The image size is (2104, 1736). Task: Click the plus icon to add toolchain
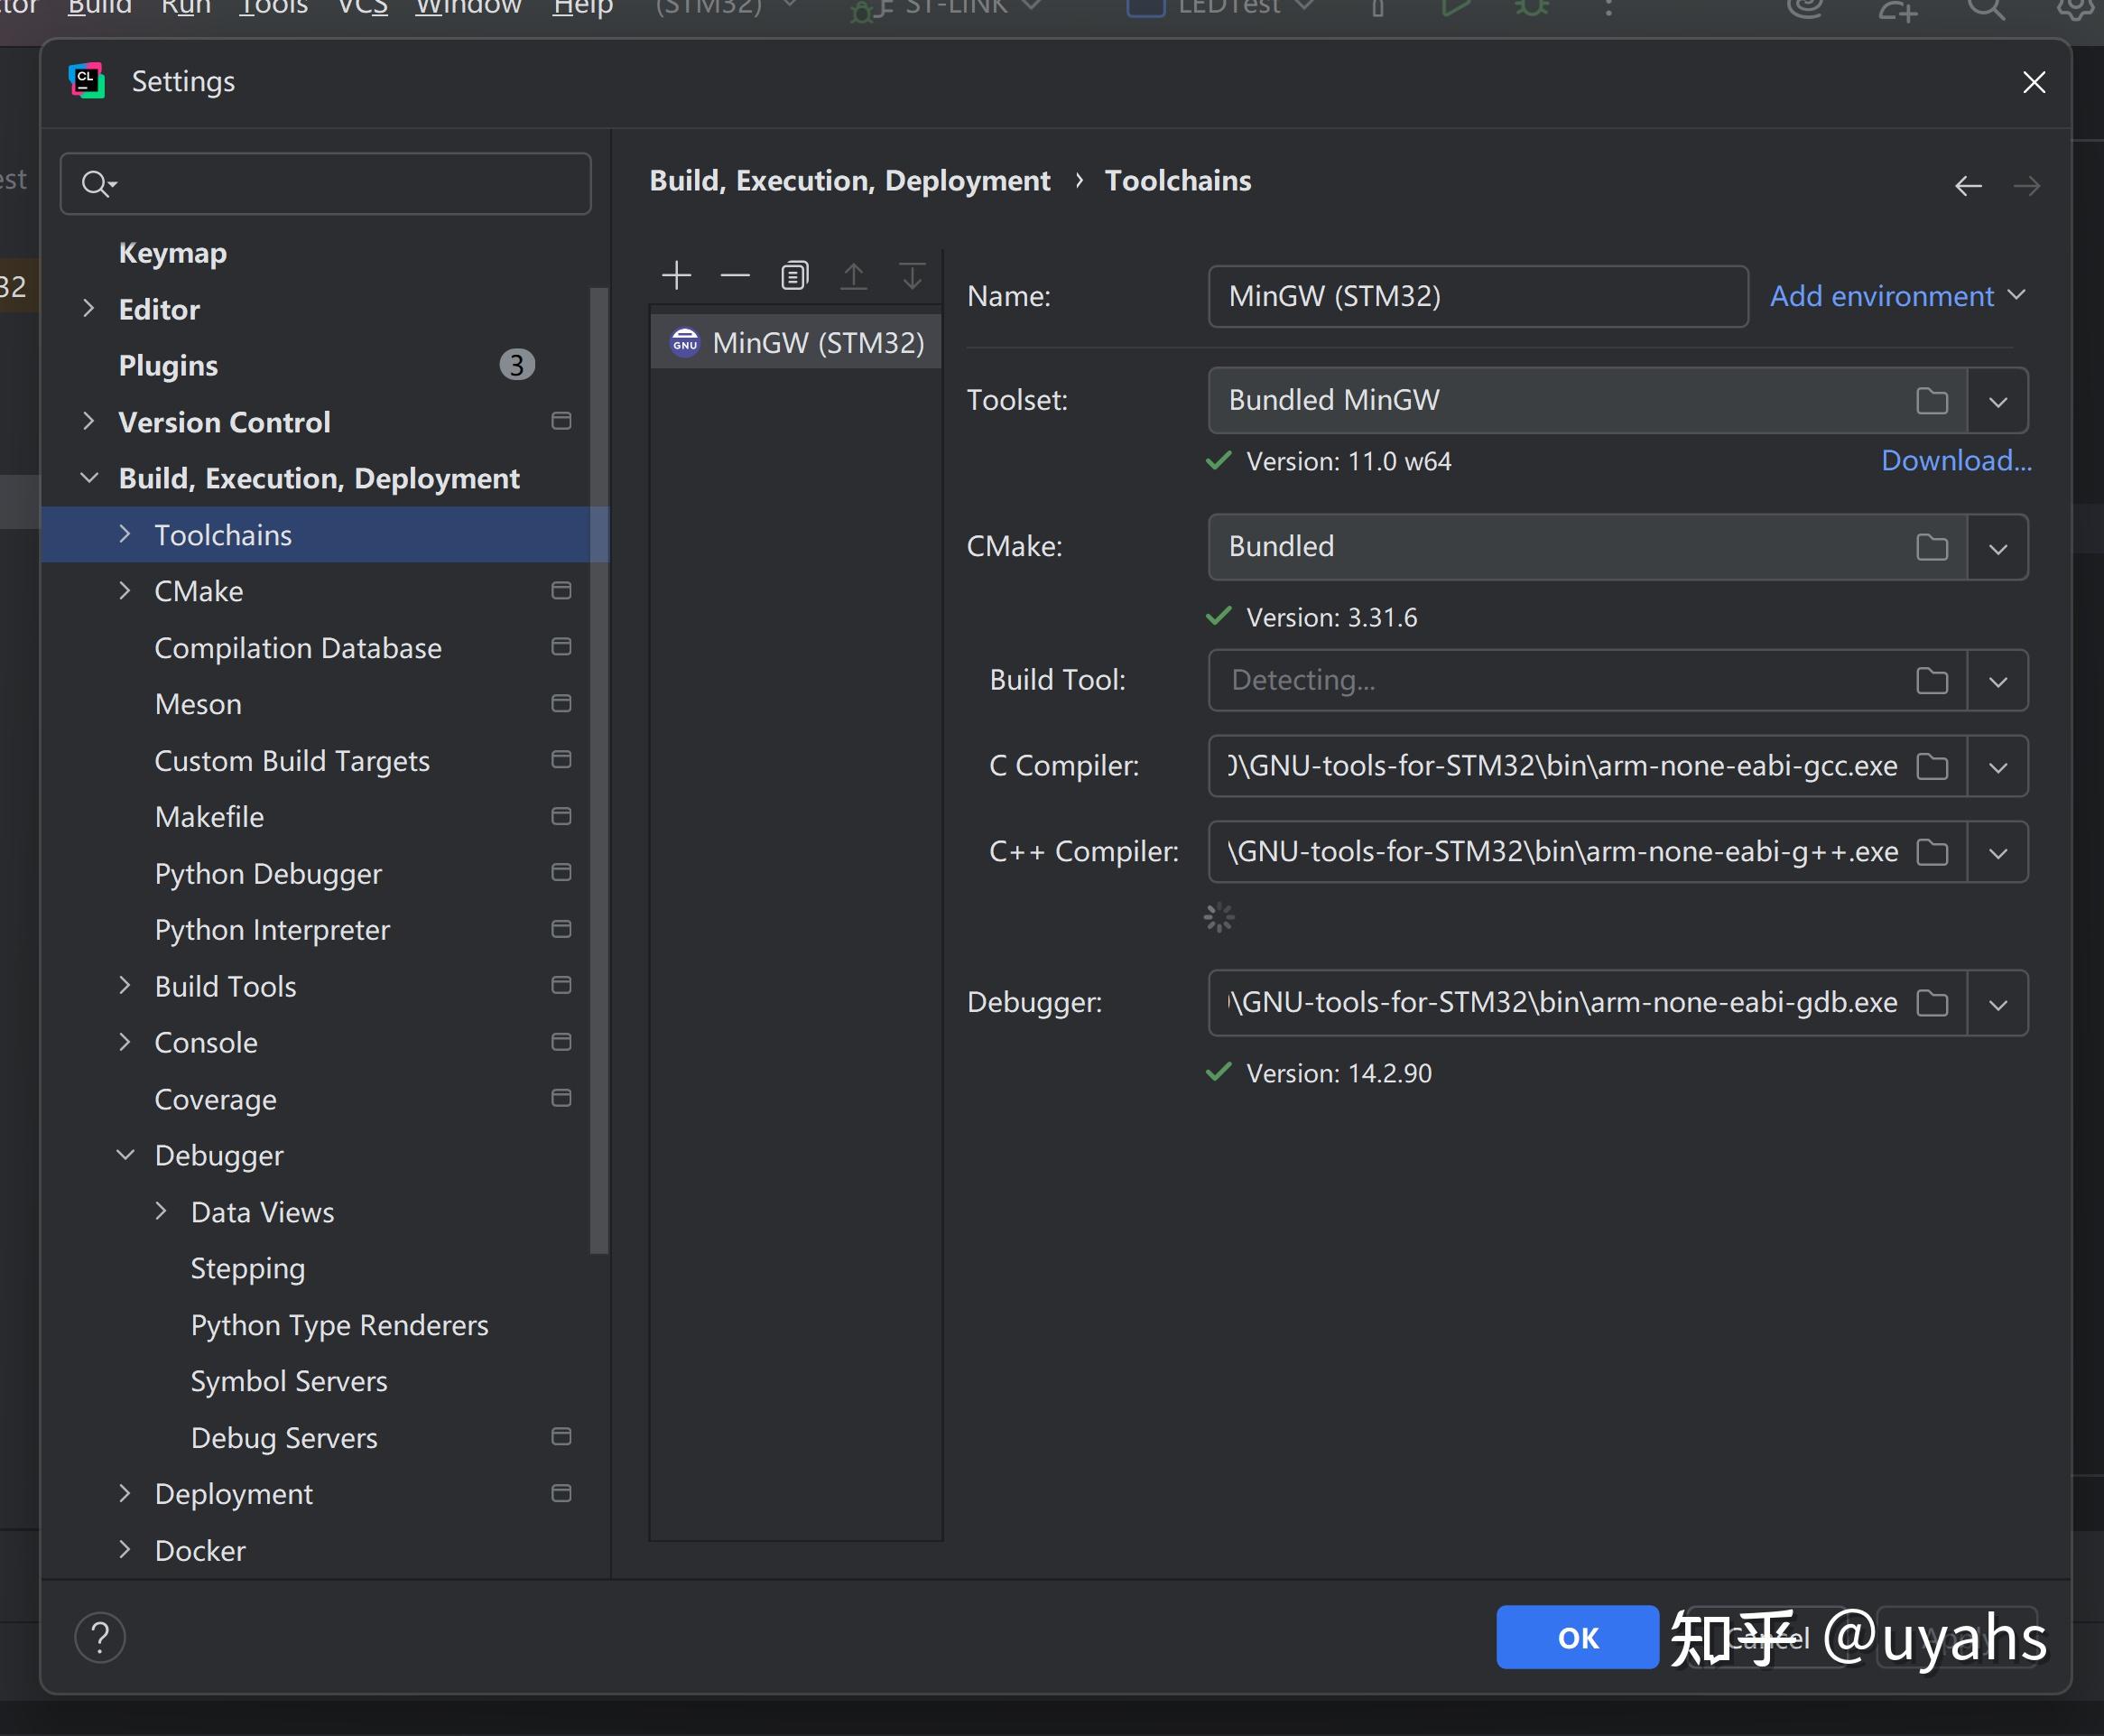point(677,275)
